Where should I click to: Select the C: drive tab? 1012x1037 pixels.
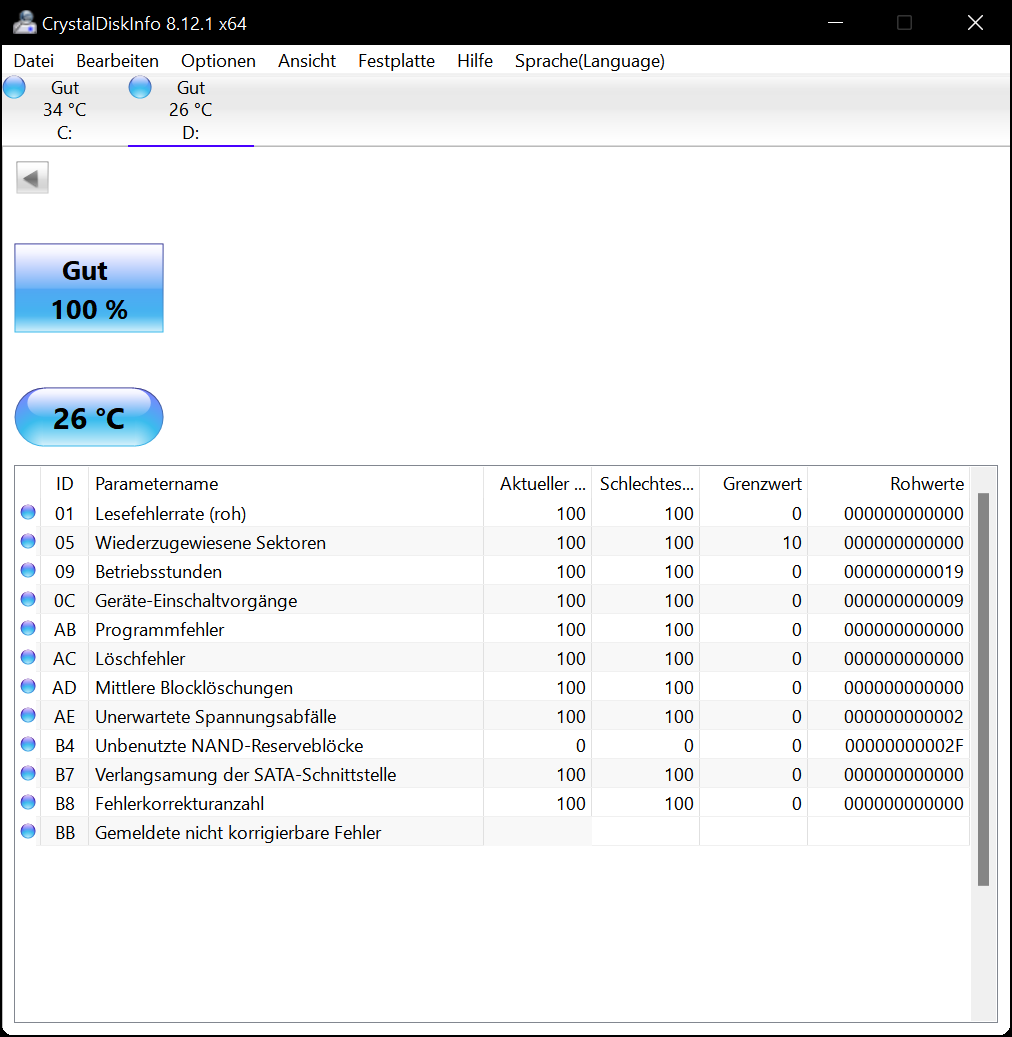coord(65,110)
